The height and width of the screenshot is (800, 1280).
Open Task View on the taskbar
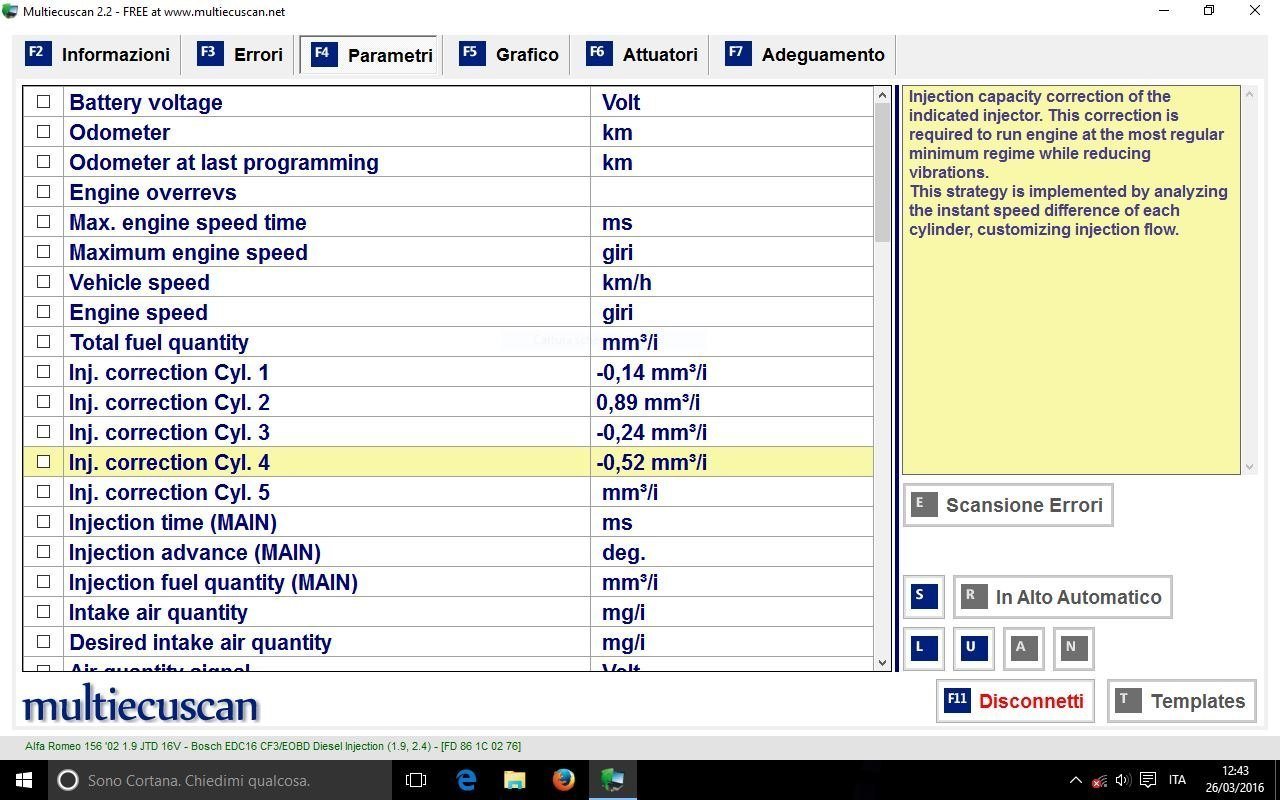[416, 780]
